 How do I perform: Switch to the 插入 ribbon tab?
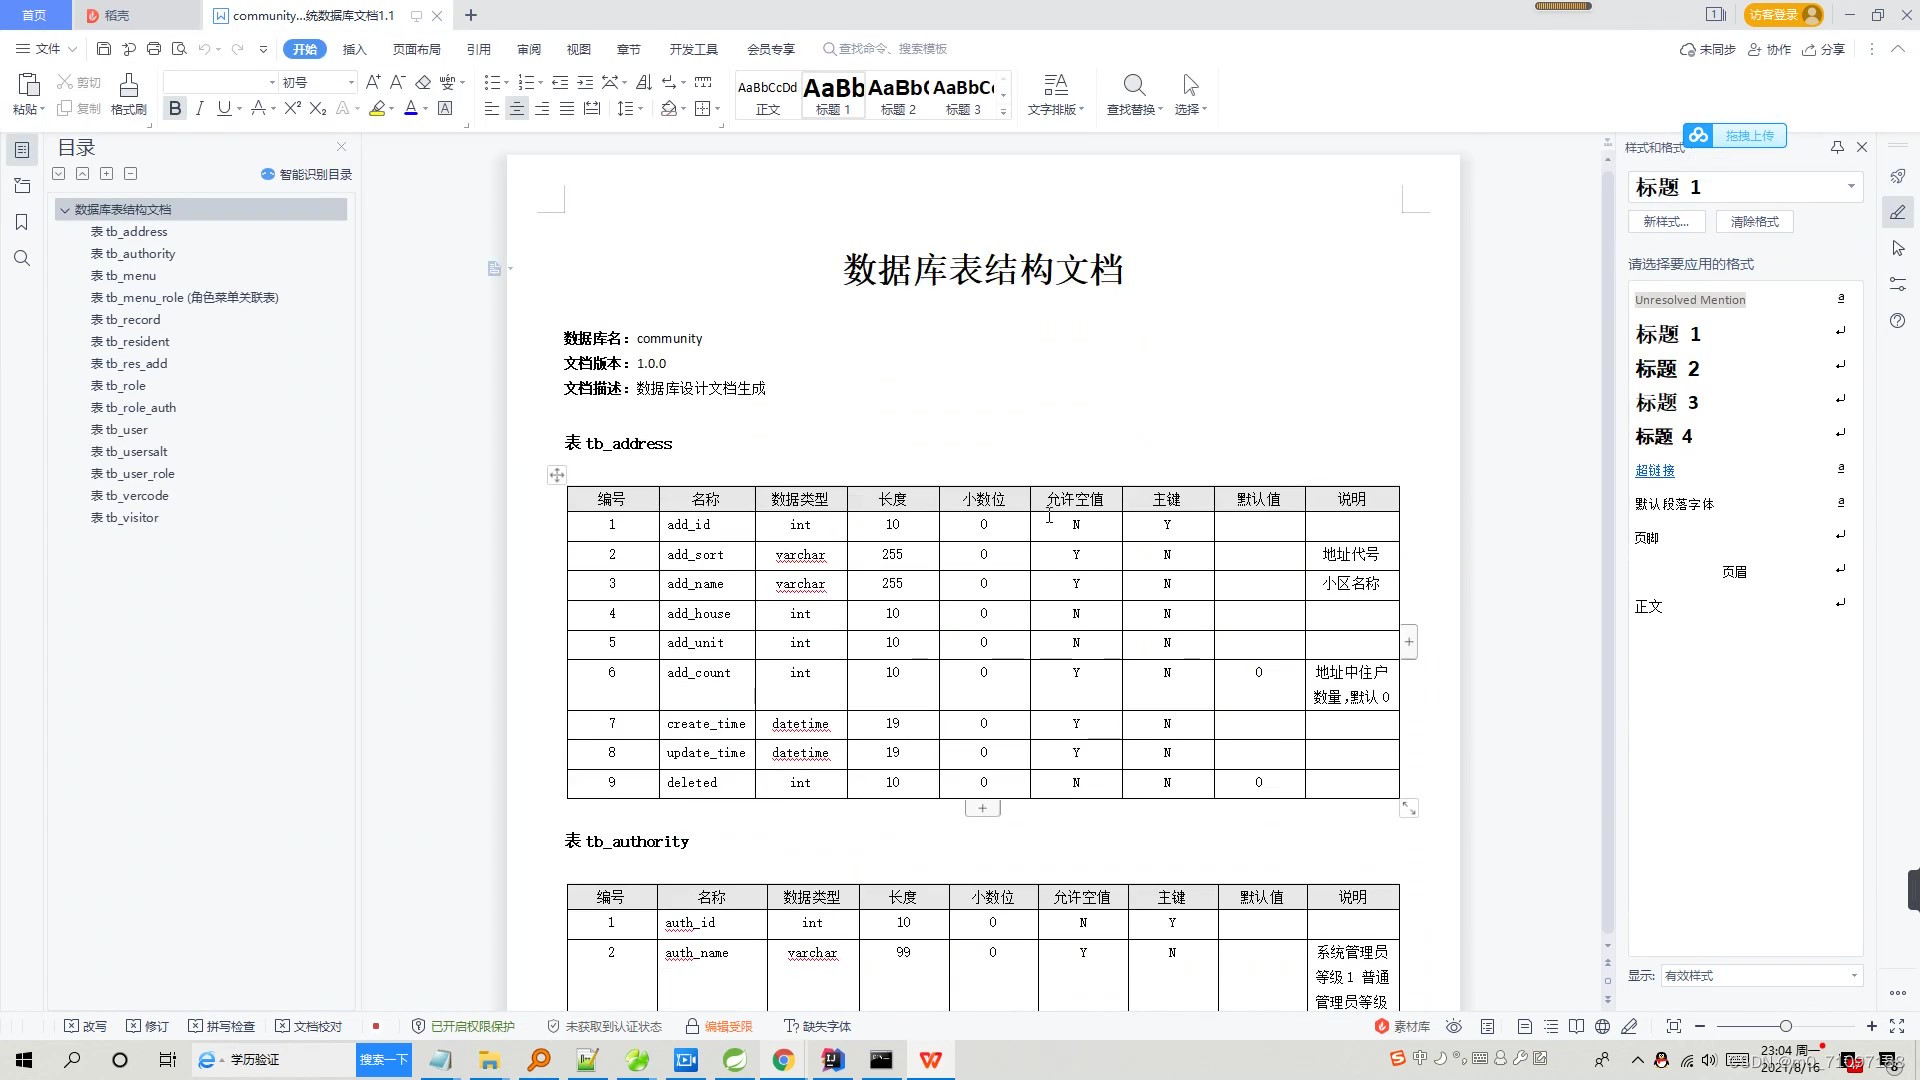click(354, 48)
